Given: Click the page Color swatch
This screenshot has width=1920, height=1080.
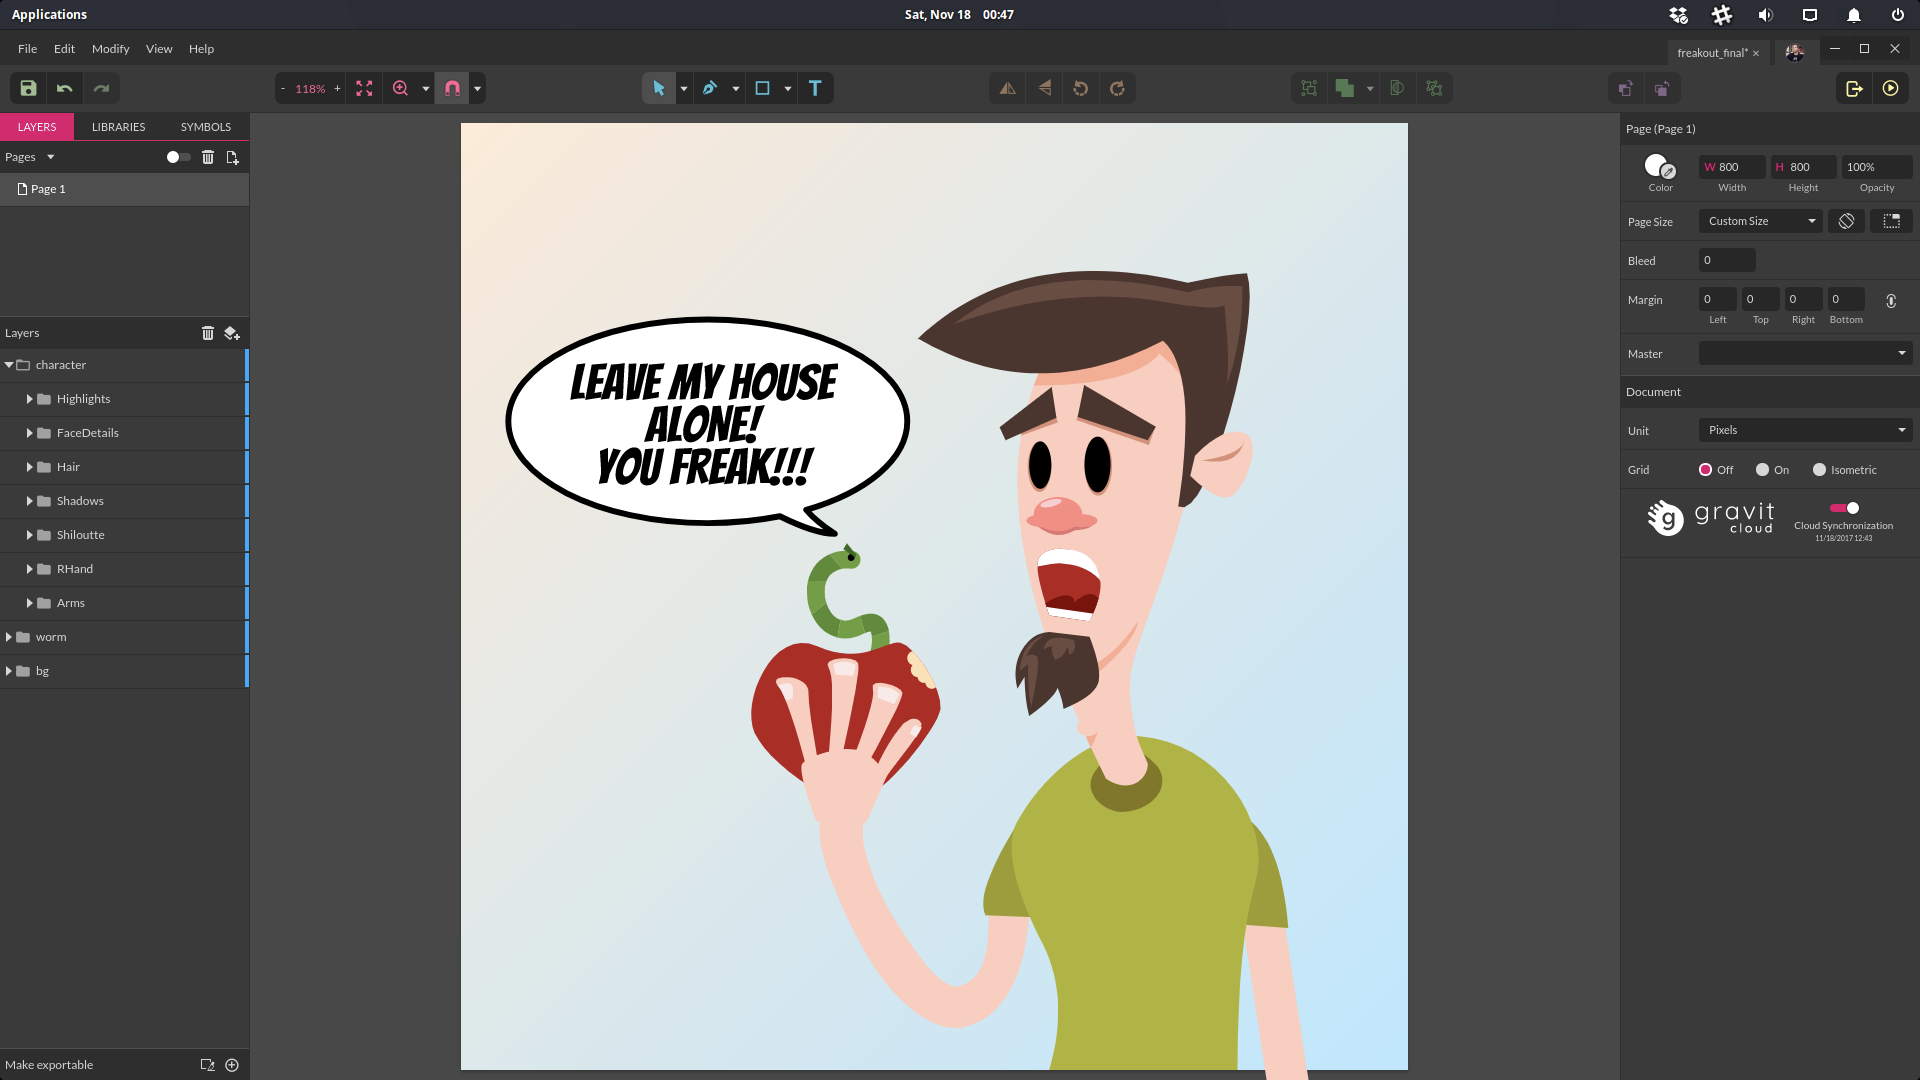Looking at the screenshot, I should point(1657,165).
